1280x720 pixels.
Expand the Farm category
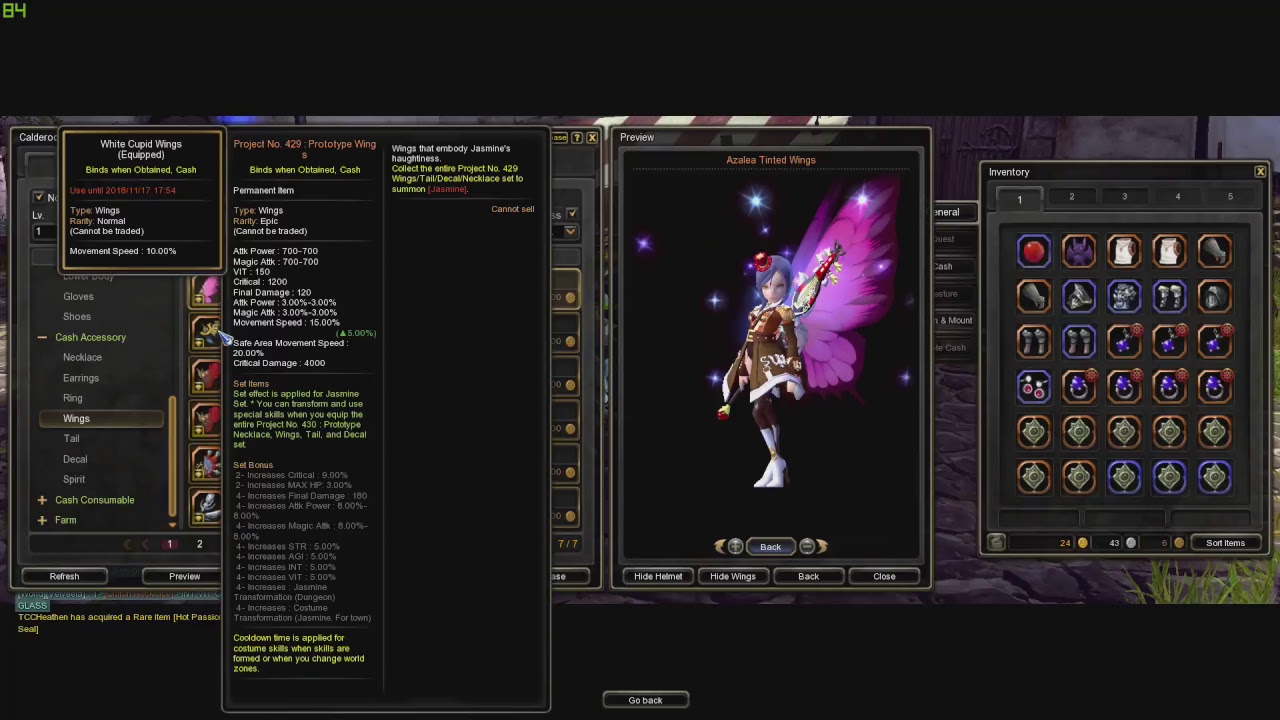point(42,520)
